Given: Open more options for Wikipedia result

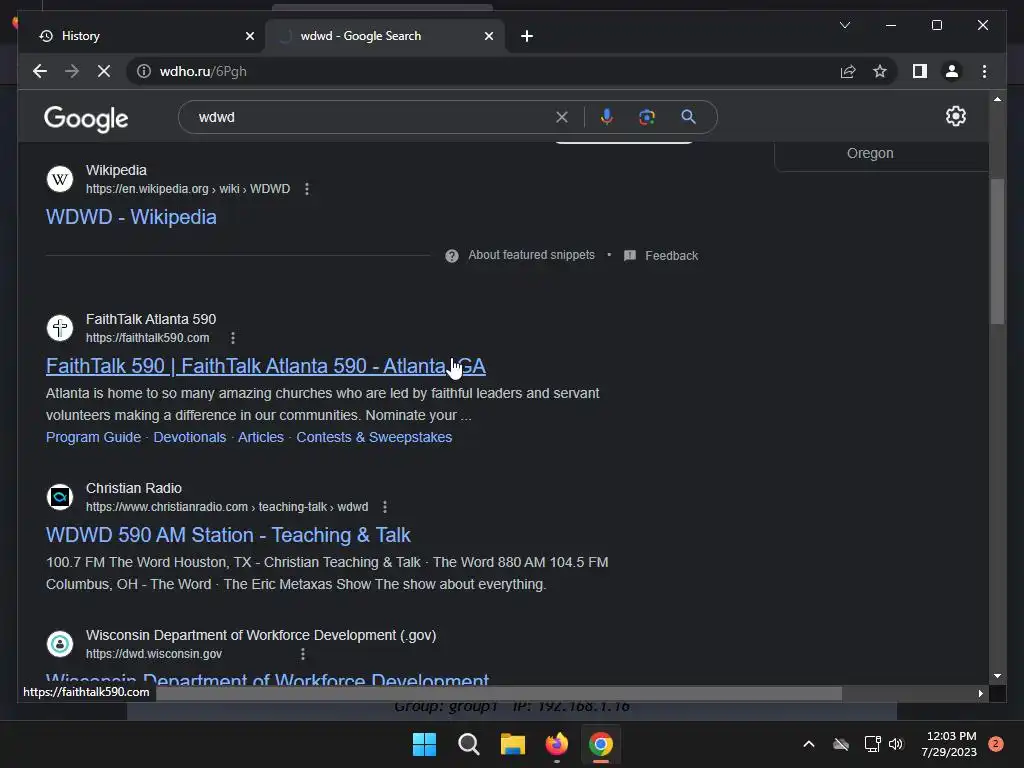Looking at the screenshot, I should (x=307, y=189).
